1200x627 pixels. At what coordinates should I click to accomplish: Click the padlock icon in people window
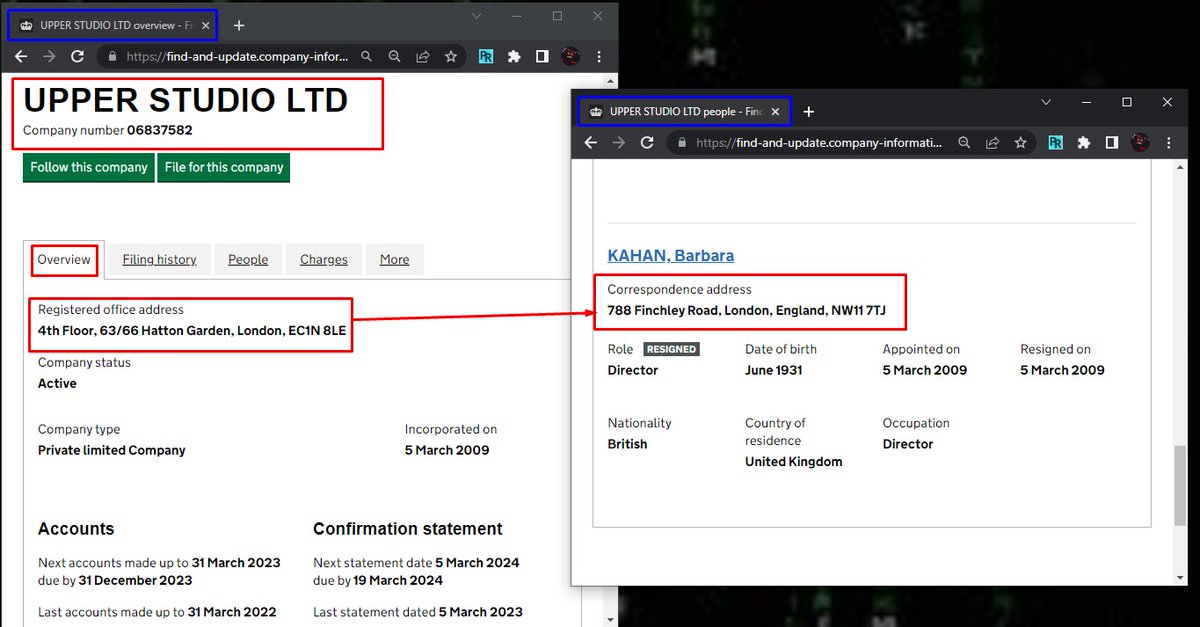click(683, 143)
